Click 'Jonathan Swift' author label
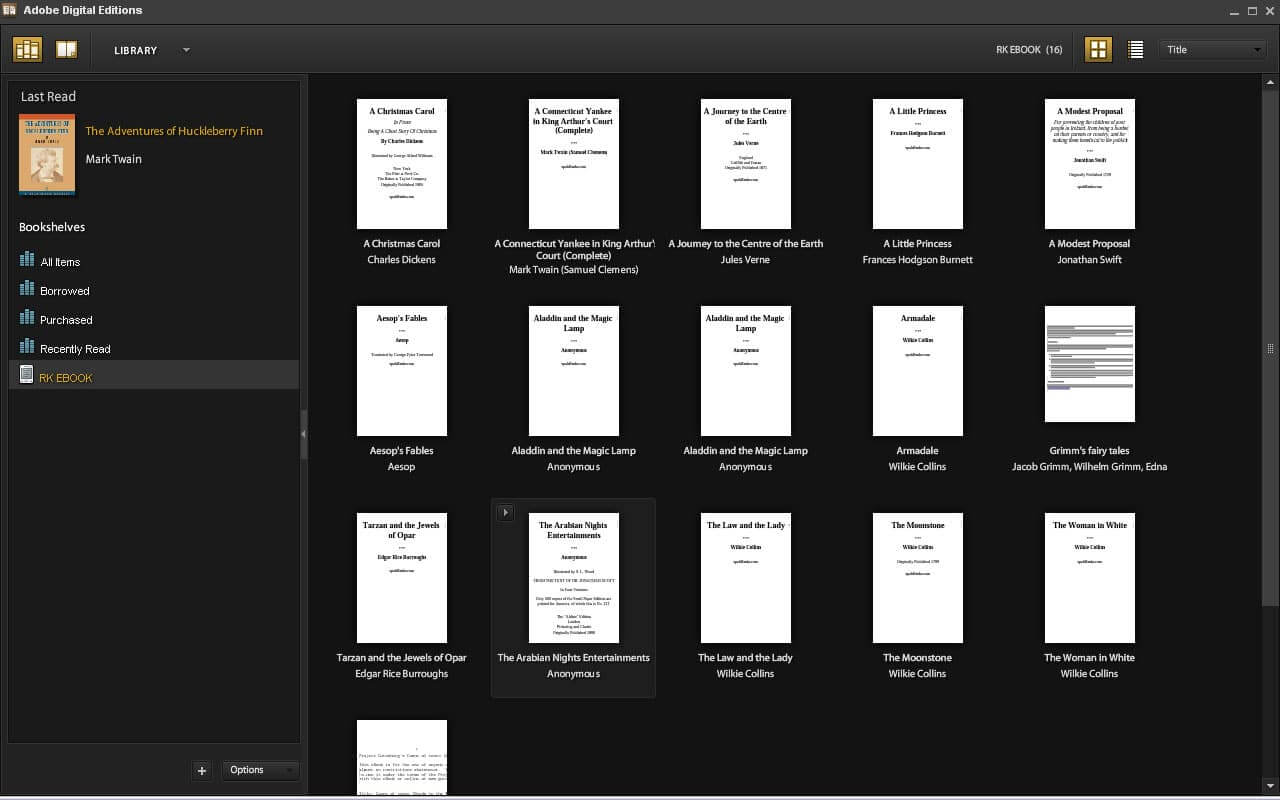 point(1089,260)
